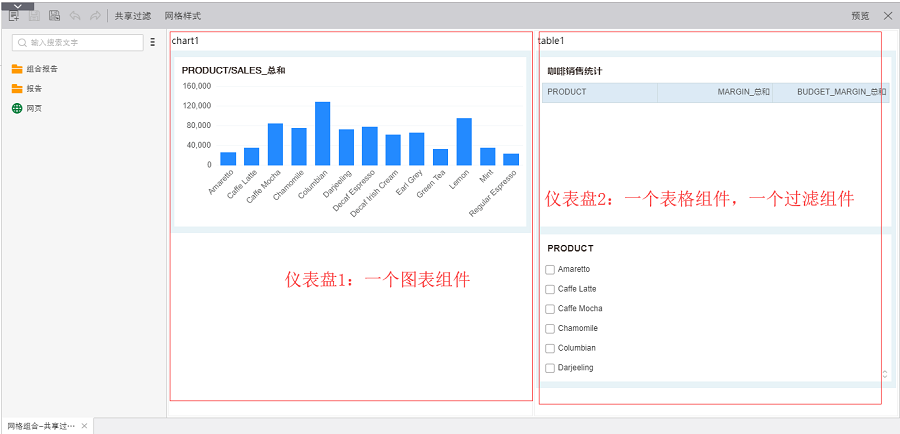
Task: Open the options menu beside search box
Action: coord(152,43)
